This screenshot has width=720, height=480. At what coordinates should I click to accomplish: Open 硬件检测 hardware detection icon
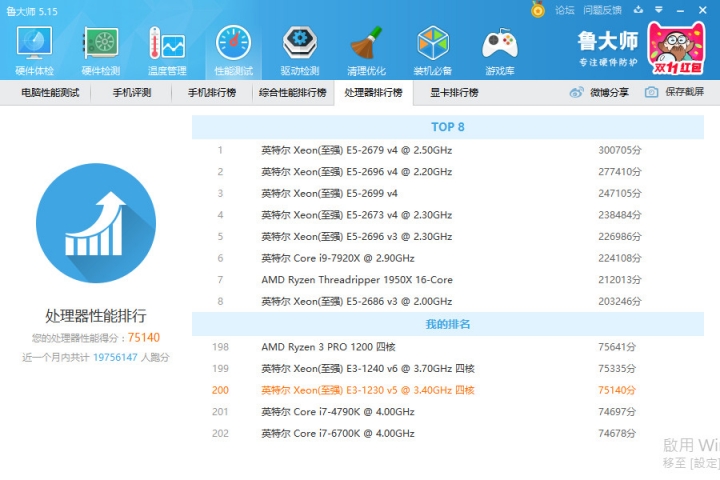(101, 51)
